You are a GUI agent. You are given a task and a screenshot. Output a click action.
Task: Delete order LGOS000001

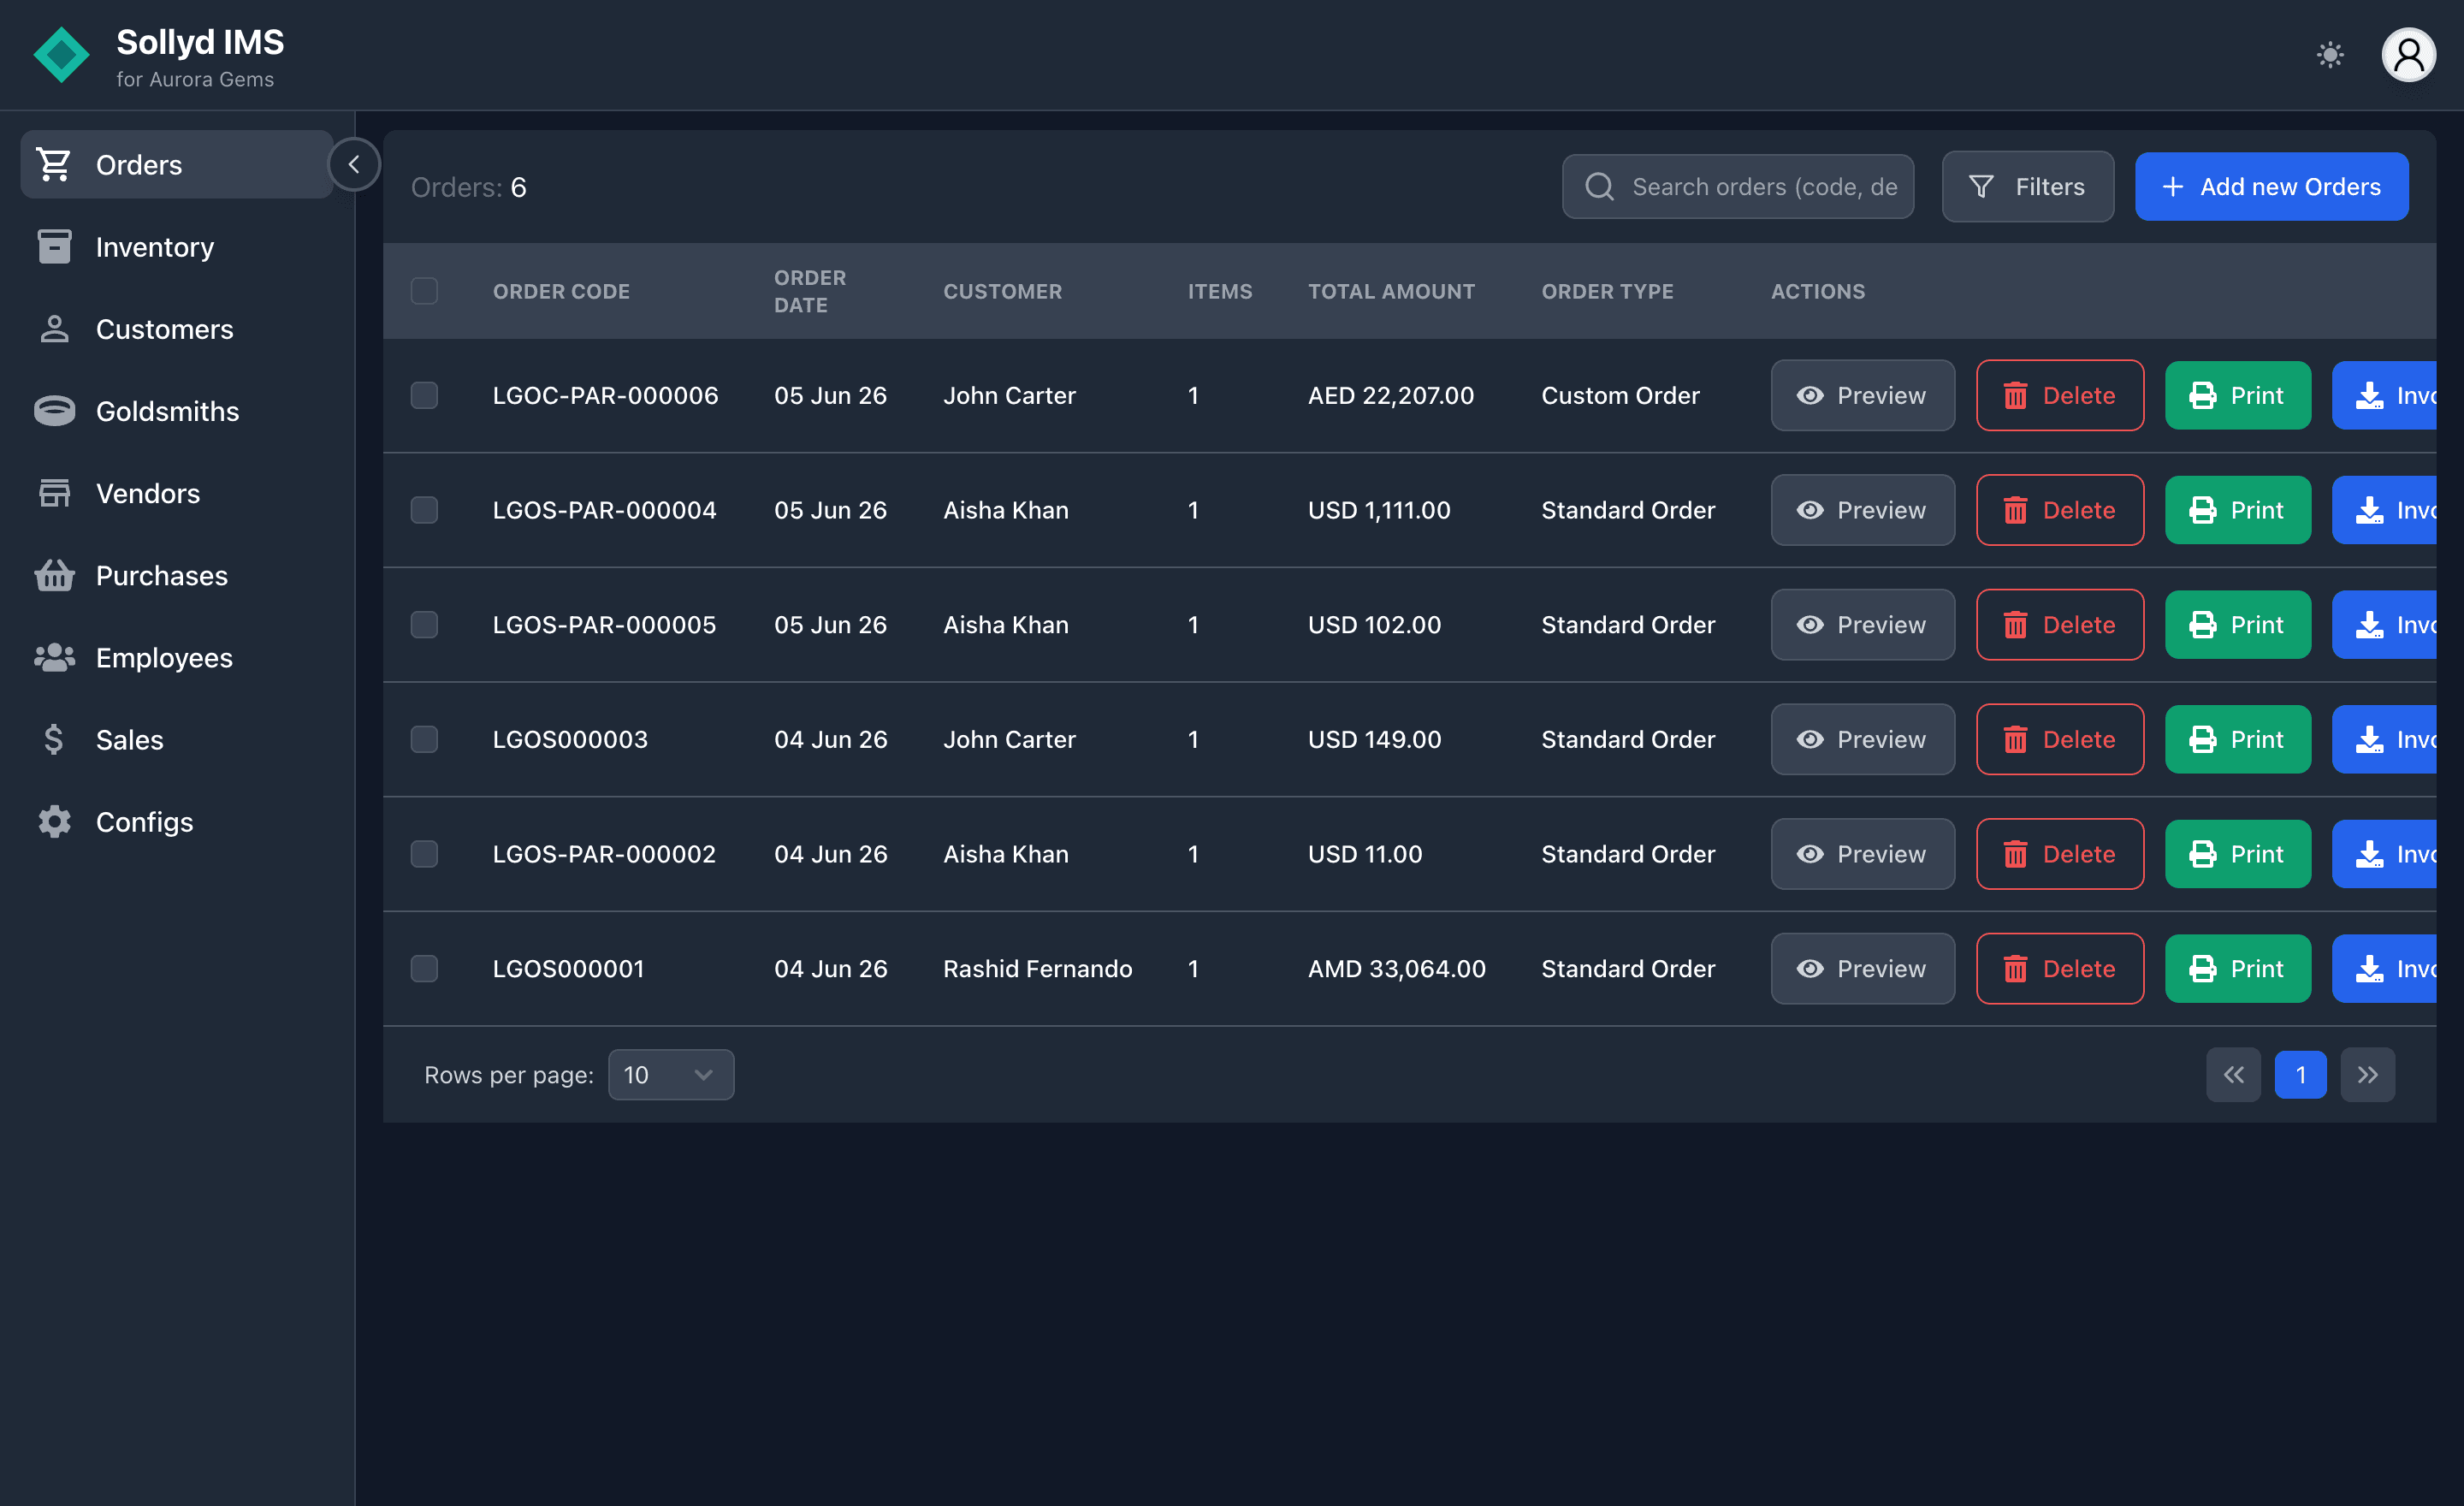pyautogui.click(x=2059, y=969)
